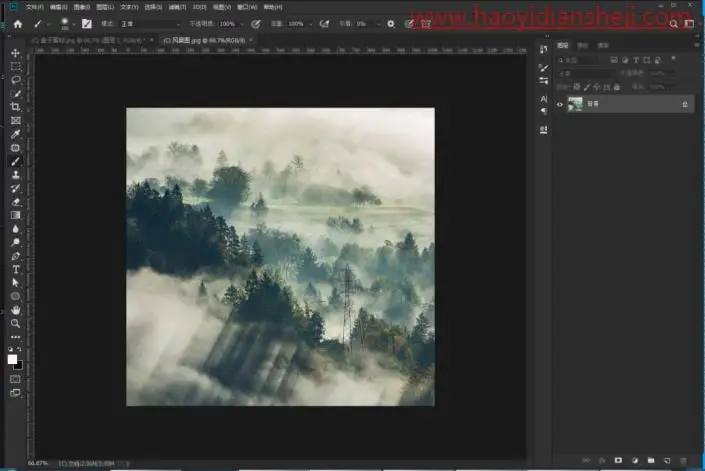
Task: Click the search magnifier at top right
Action: coord(674,24)
